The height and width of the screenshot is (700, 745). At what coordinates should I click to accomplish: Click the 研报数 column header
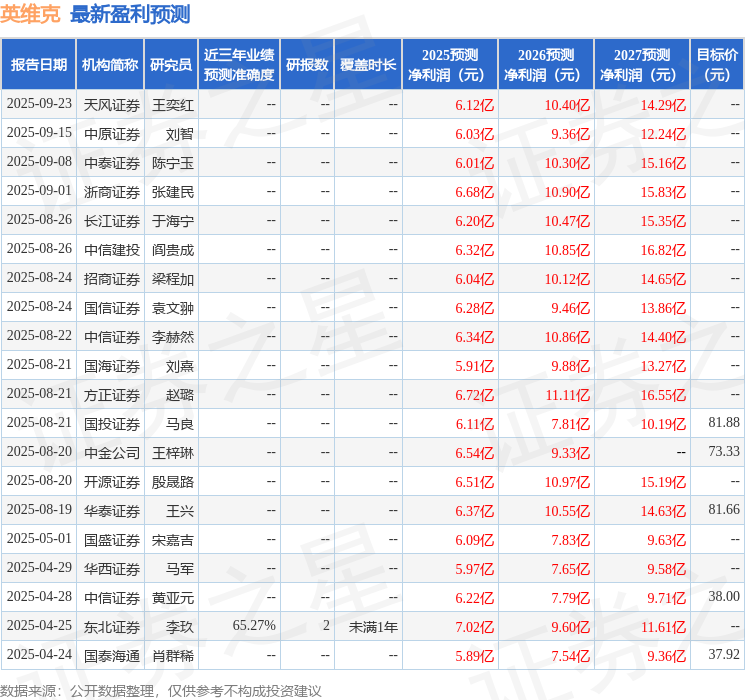[307, 65]
